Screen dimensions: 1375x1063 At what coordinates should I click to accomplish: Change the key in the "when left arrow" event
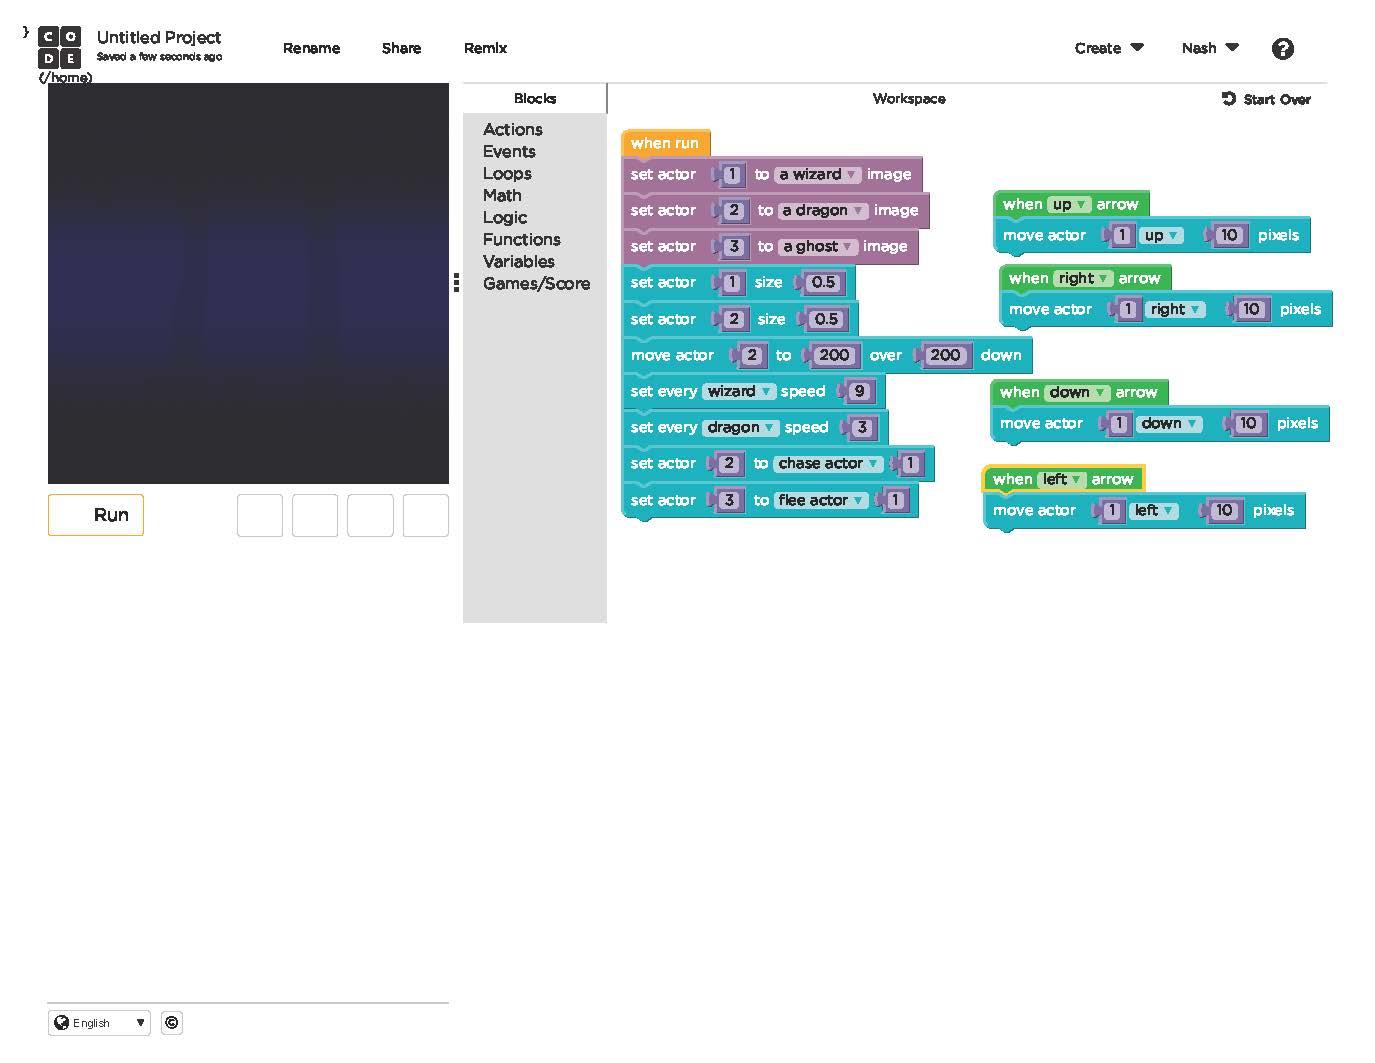(x=1062, y=479)
